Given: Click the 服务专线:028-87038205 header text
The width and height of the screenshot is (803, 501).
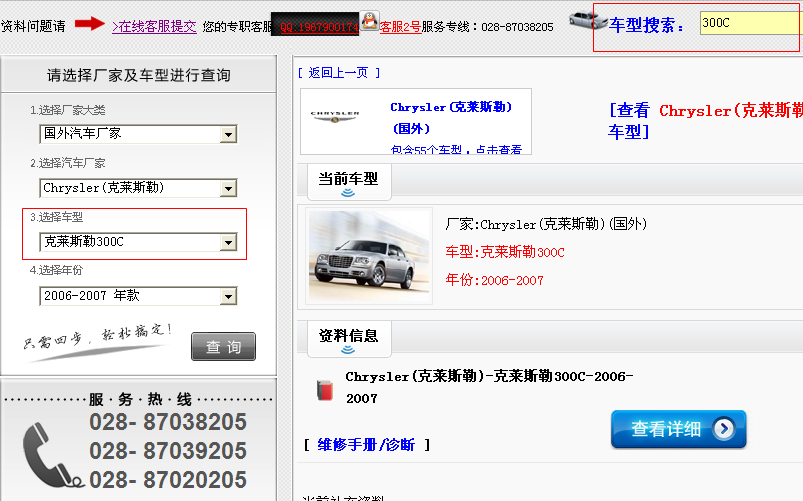Looking at the screenshot, I should coord(488,27).
